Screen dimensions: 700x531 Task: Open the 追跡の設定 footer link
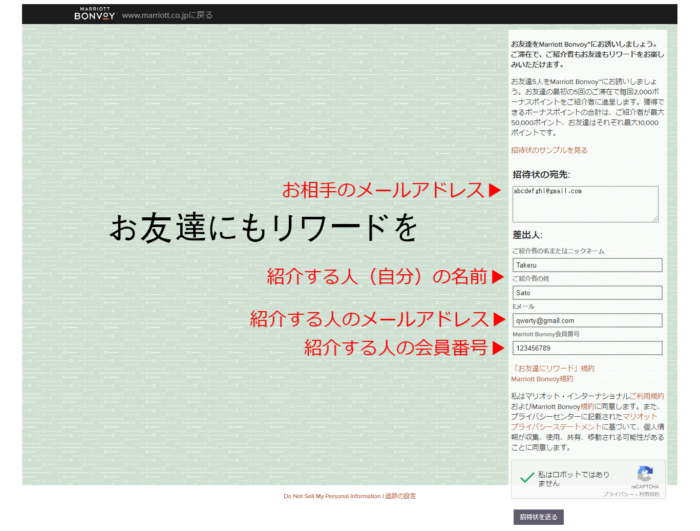click(x=400, y=496)
